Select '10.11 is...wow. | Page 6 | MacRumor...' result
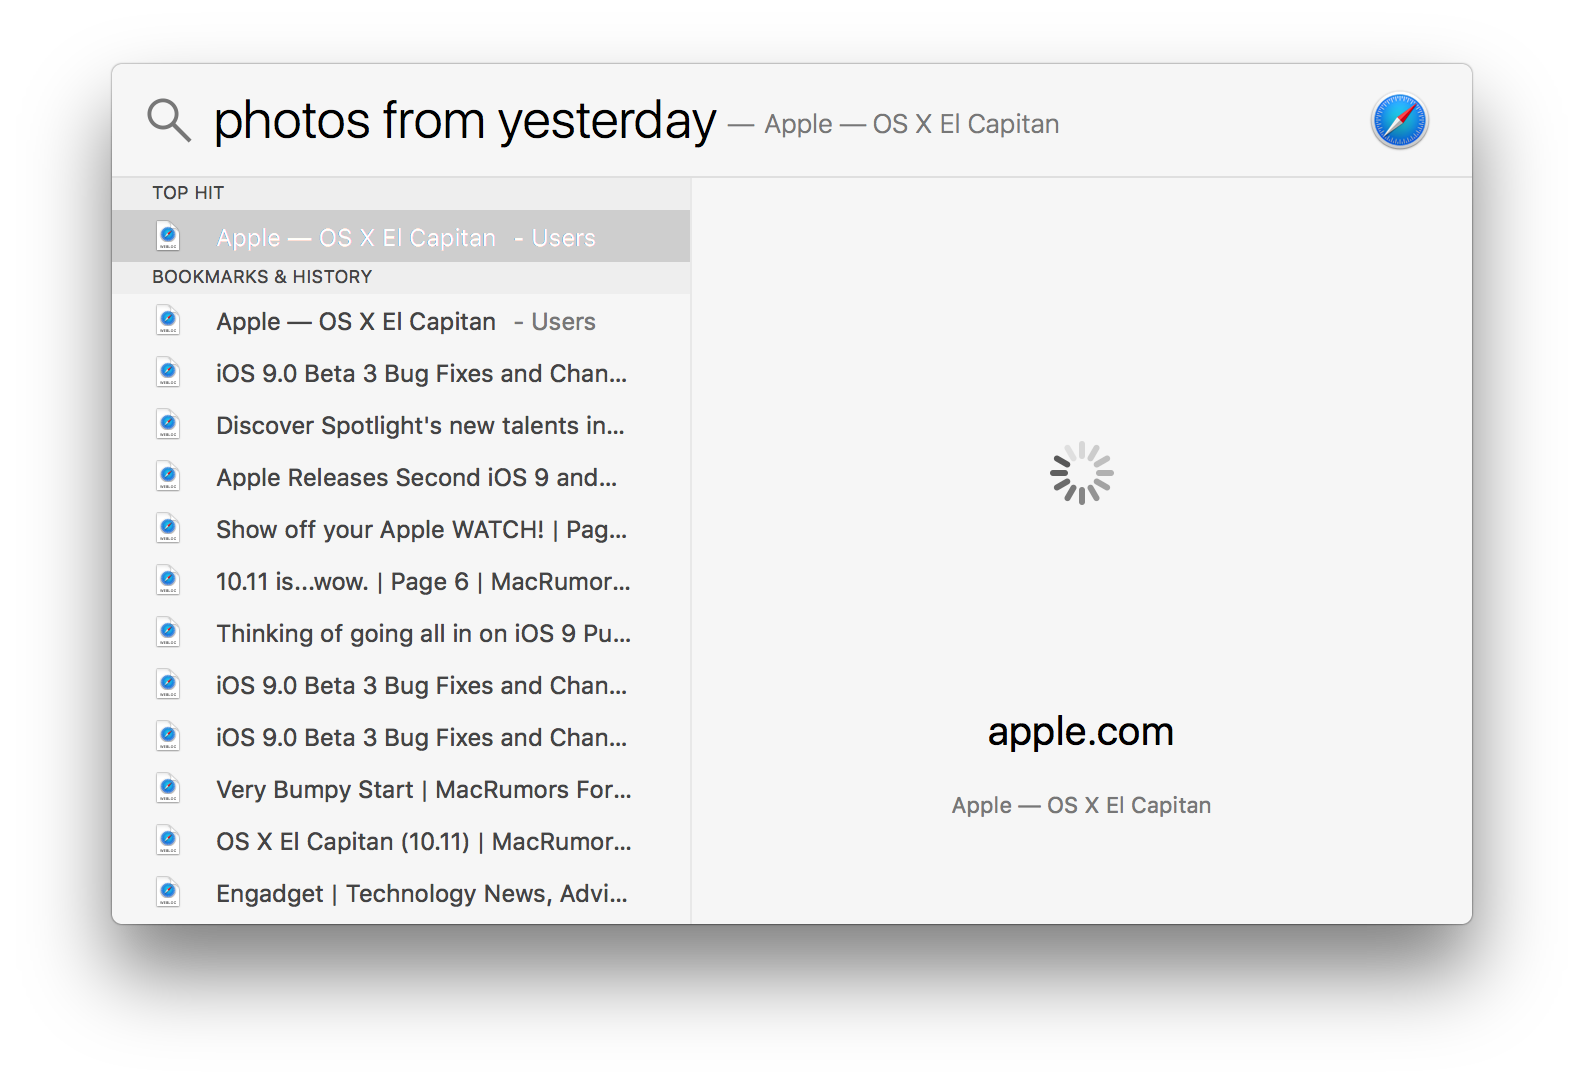The height and width of the screenshot is (1084, 1584). tap(401, 581)
